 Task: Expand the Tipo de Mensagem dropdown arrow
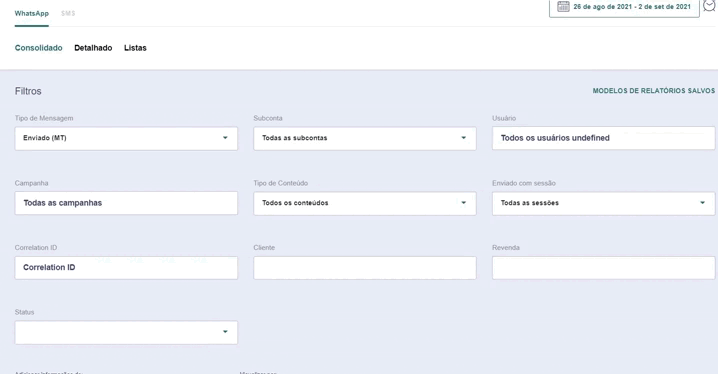pyautogui.click(x=225, y=138)
